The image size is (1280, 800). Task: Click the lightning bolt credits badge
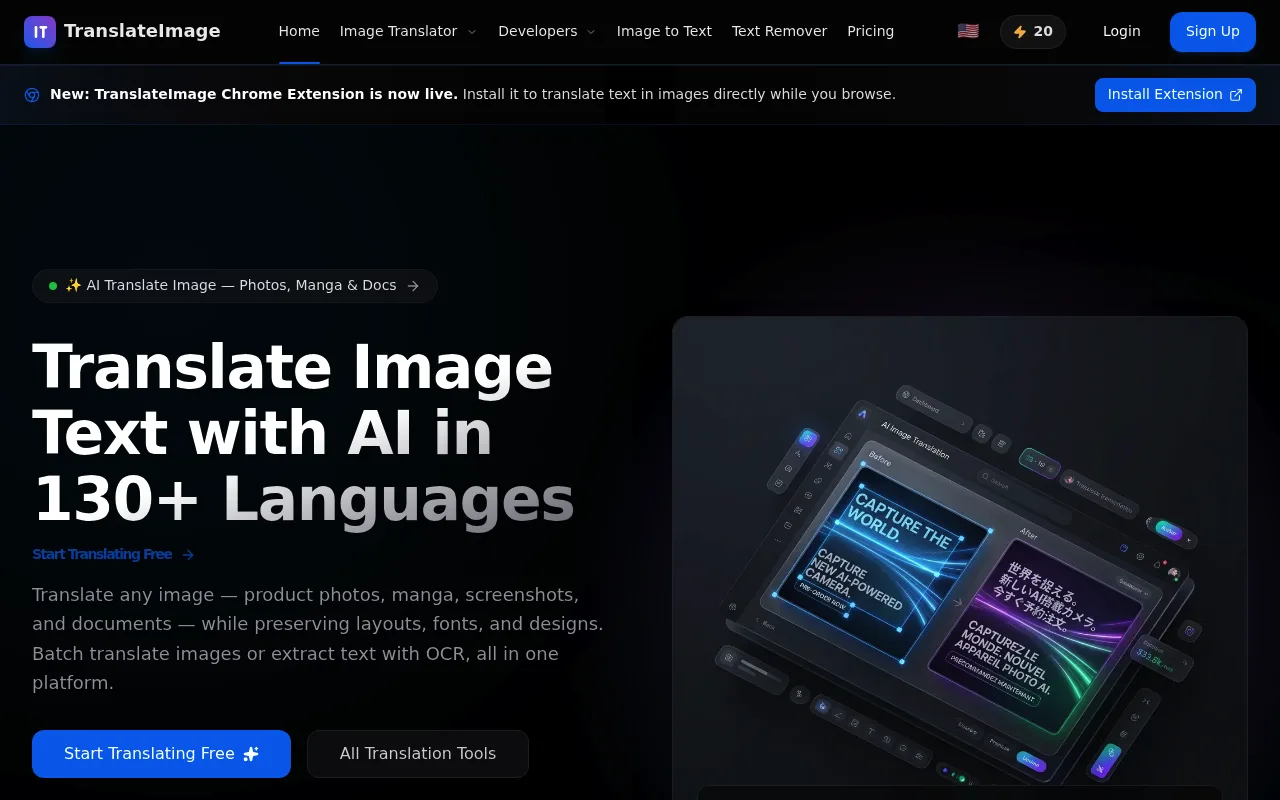coord(1033,32)
